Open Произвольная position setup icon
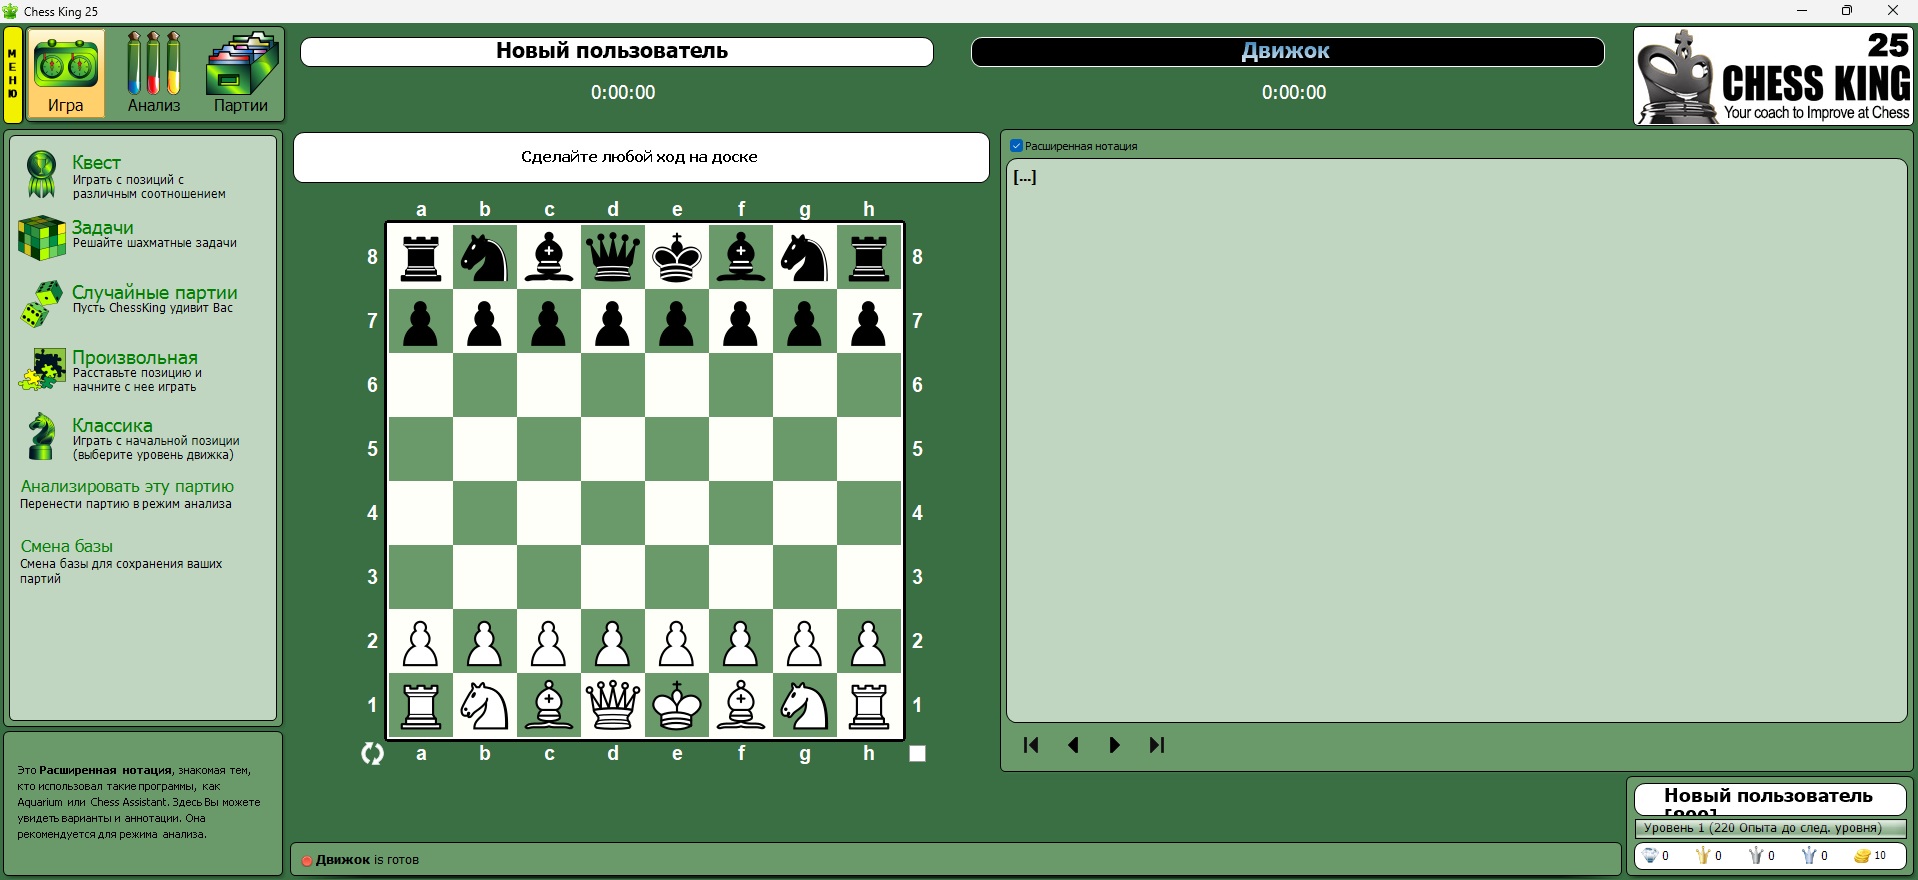Image resolution: width=1918 pixels, height=880 pixels. (x=41, y=369)
